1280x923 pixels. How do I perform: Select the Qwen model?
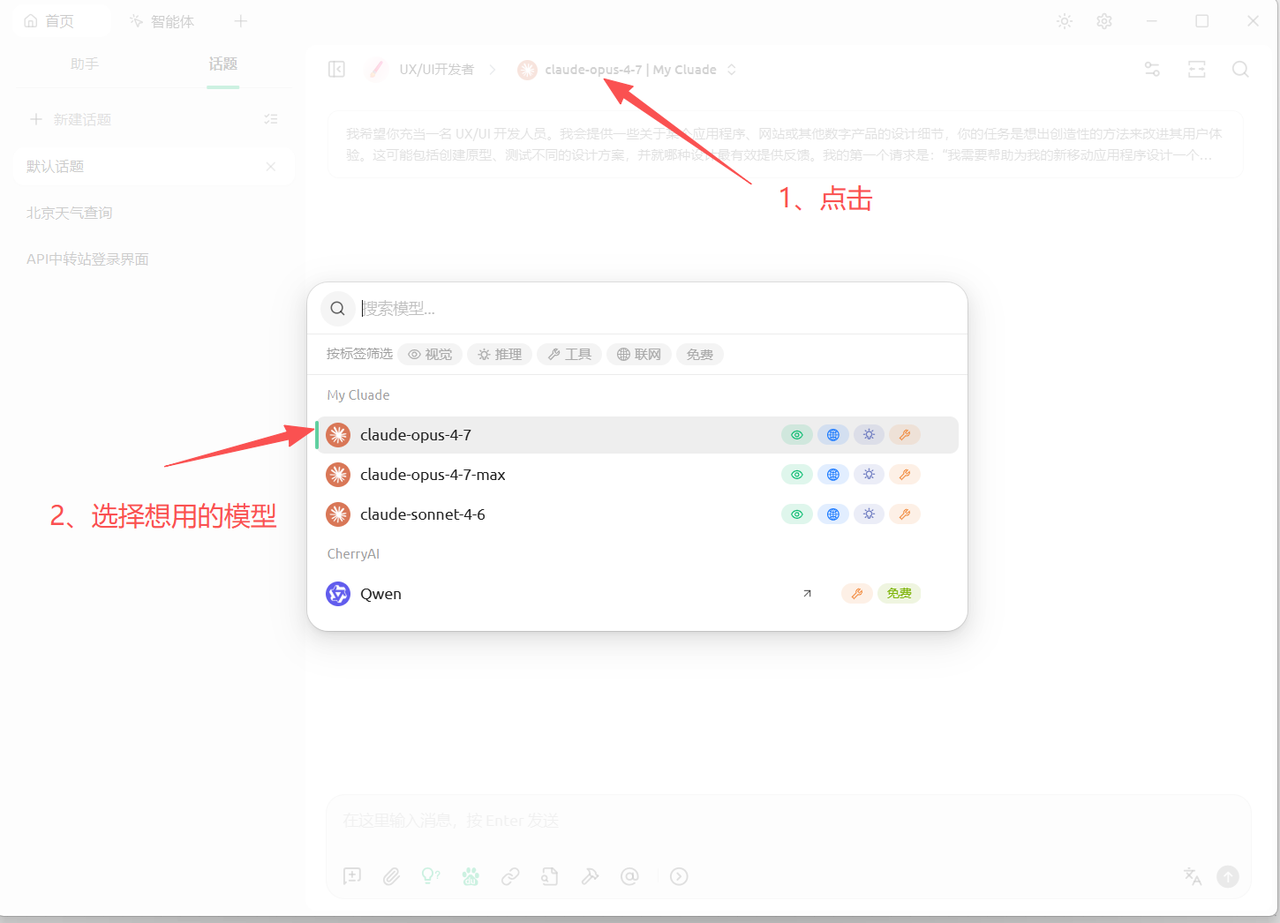pos(637,594)
